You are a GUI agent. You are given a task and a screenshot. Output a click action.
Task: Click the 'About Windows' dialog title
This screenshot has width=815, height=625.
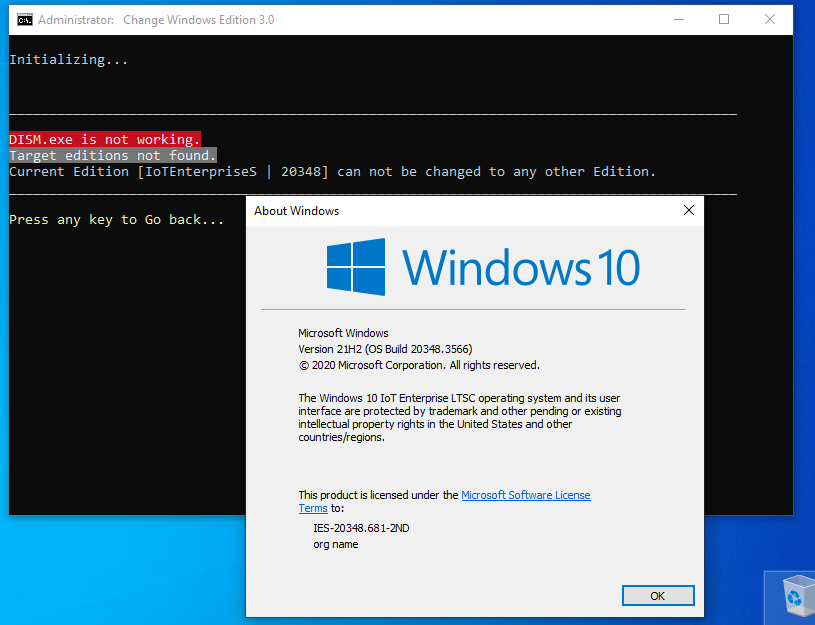point(296,211)
